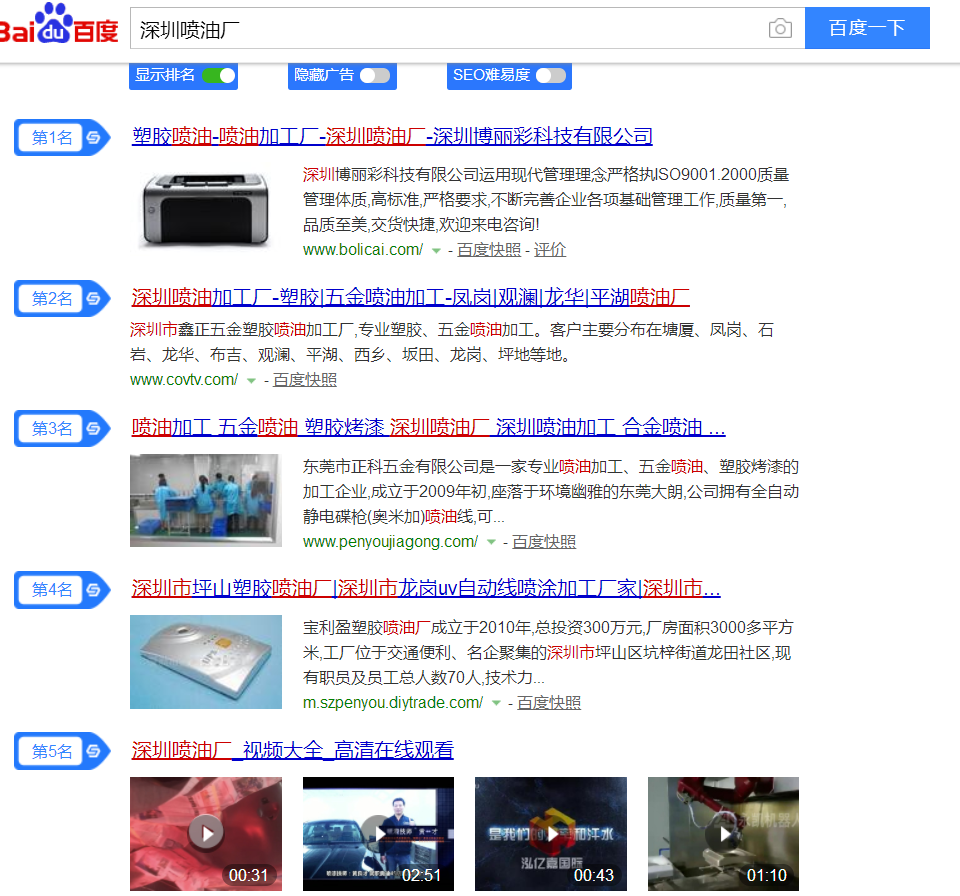Image resolution: width=960 pixels, height=896 pixels.
Task: Open the Baidu logo homepage
Action: [x=59, y=24]
